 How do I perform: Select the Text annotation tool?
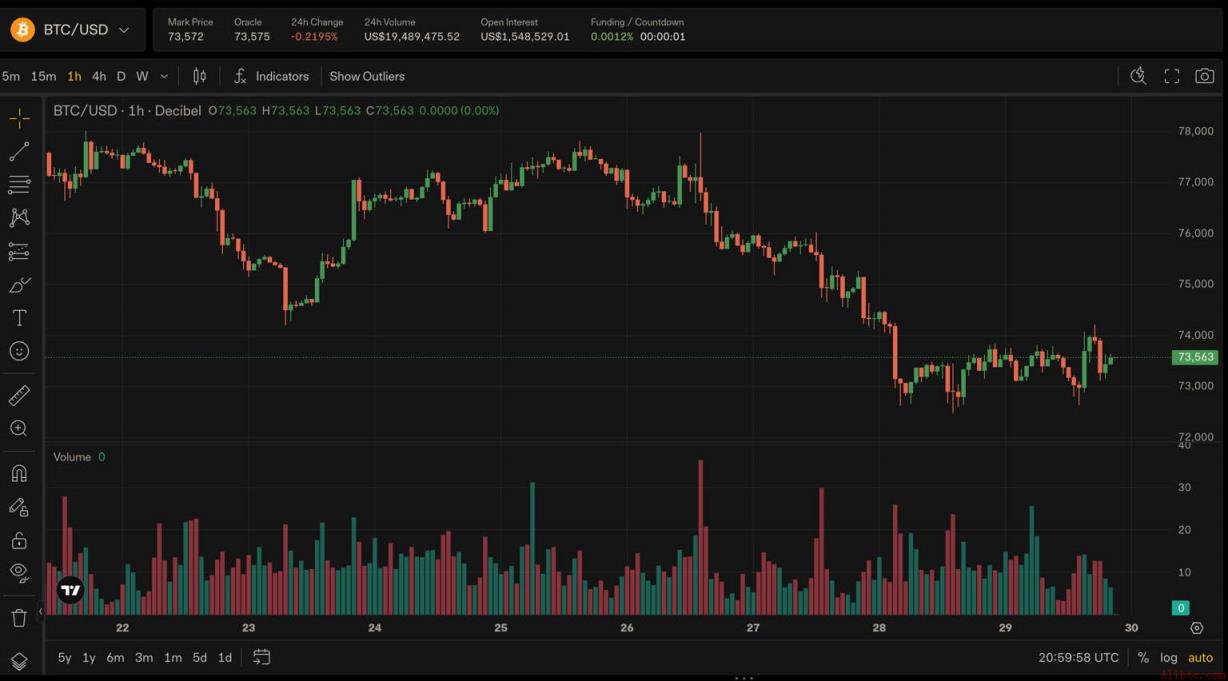[x=19, y=318]
